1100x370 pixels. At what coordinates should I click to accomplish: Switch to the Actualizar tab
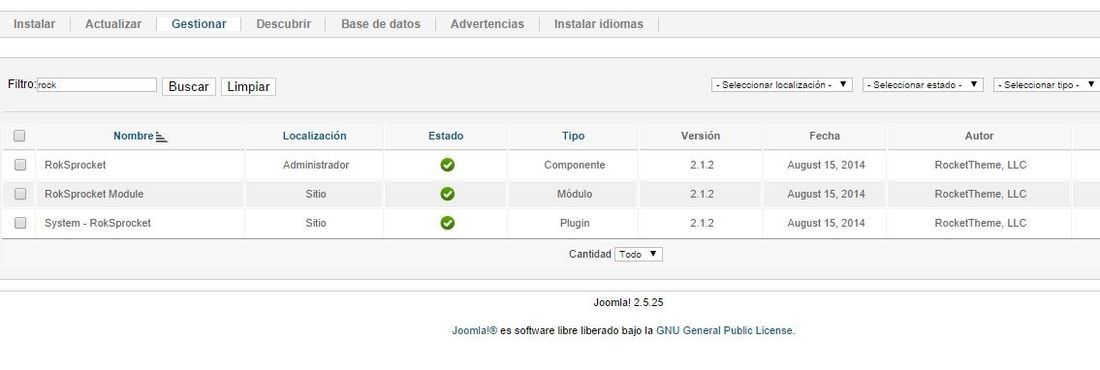point(113,24)
